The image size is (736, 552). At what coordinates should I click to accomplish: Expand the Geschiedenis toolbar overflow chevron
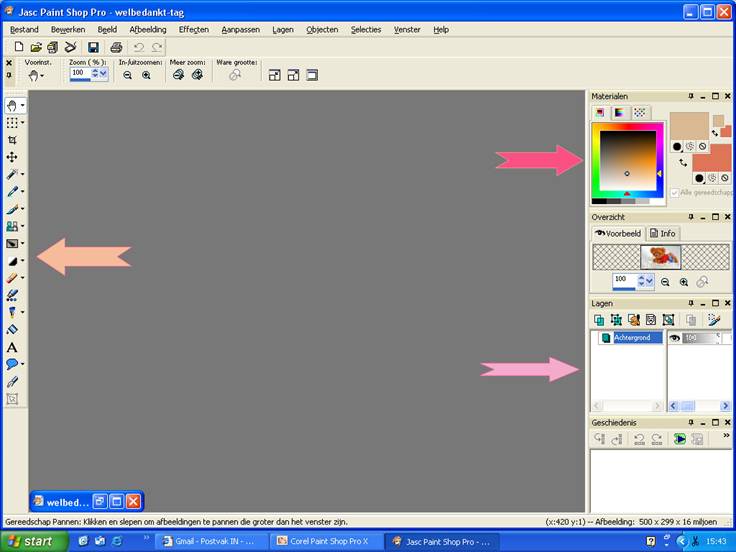pyautogui.click(x=726, y=436)
